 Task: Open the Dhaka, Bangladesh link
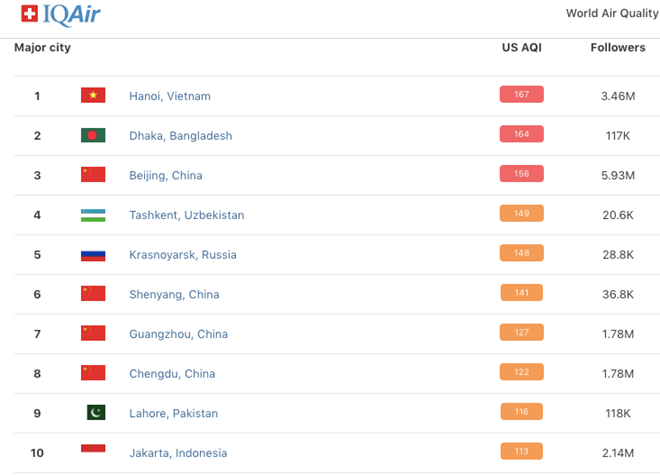pos(180,136)
